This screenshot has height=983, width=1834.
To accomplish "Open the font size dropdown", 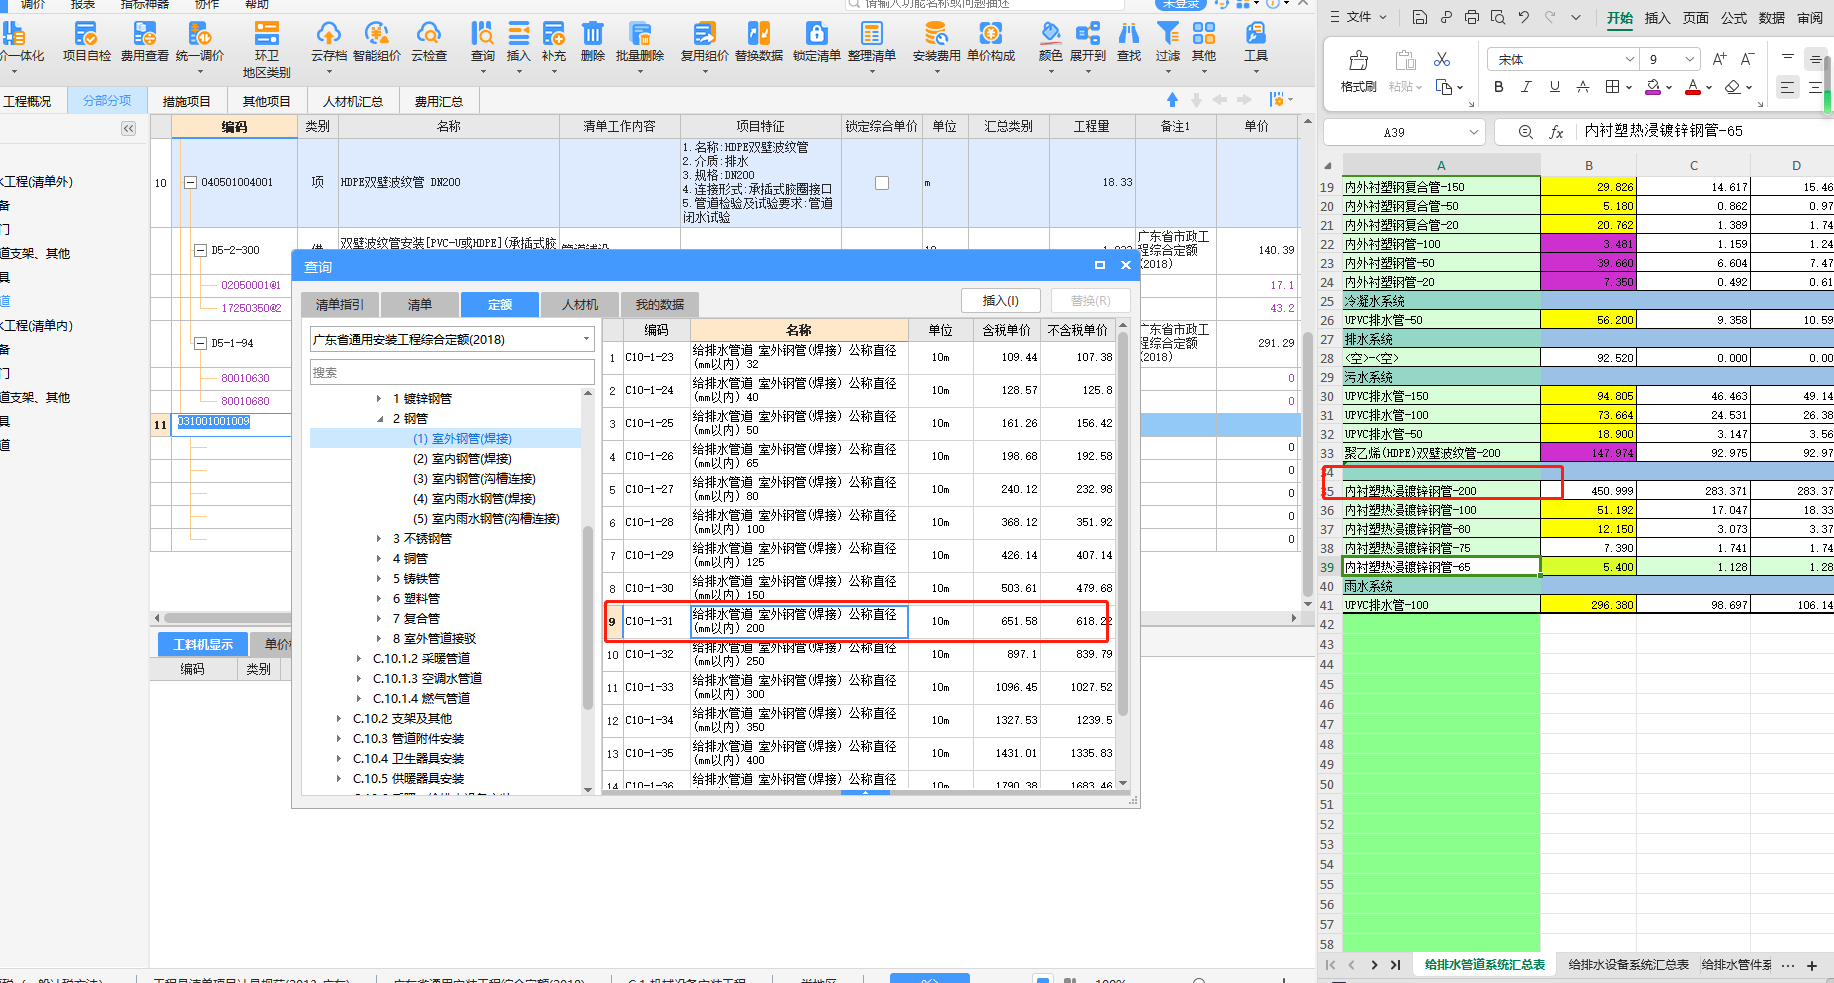I will (1689, 60).
